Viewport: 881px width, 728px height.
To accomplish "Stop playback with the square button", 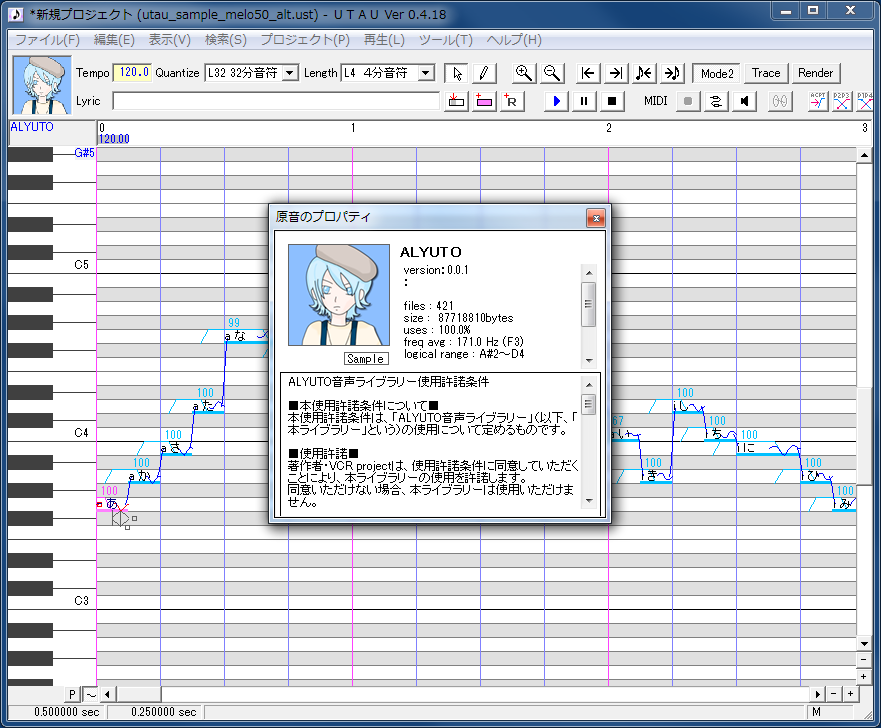I will point(612,101).
